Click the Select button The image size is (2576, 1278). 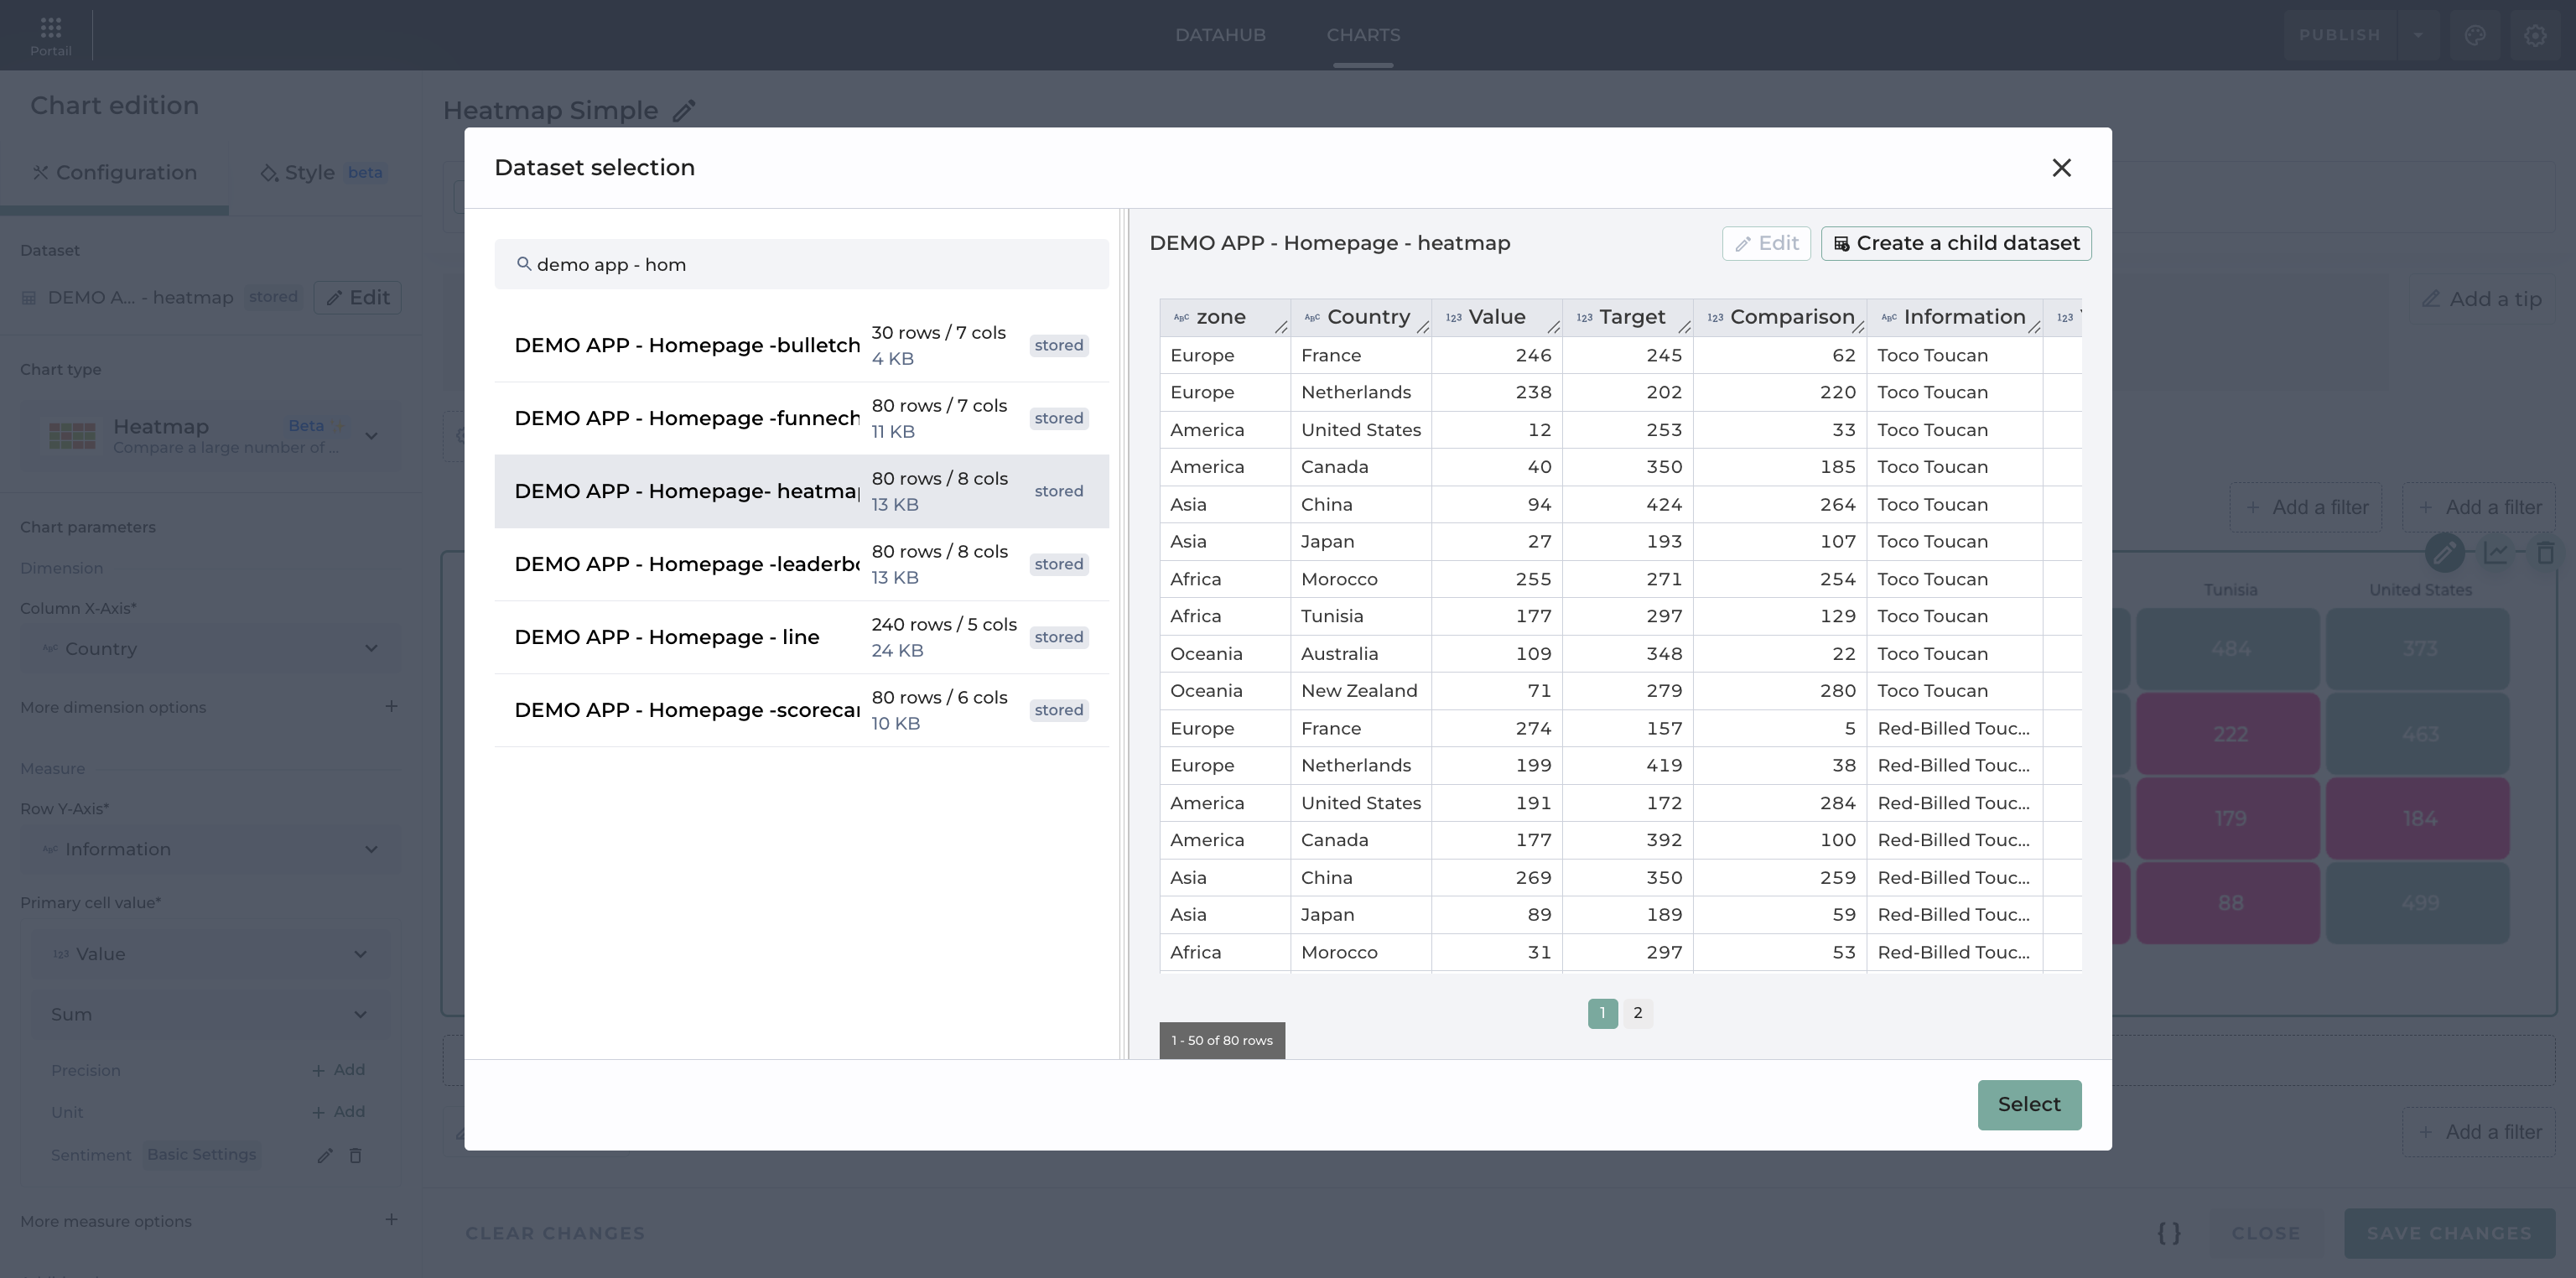(2029, 1104)
